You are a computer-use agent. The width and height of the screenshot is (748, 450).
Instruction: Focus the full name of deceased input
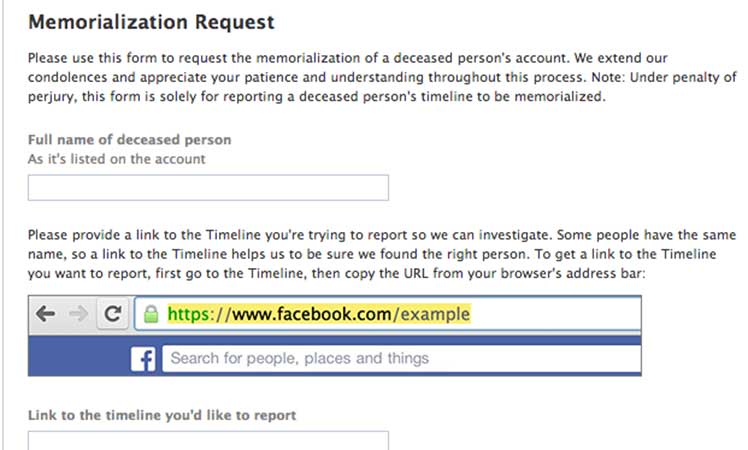point(208,187)
